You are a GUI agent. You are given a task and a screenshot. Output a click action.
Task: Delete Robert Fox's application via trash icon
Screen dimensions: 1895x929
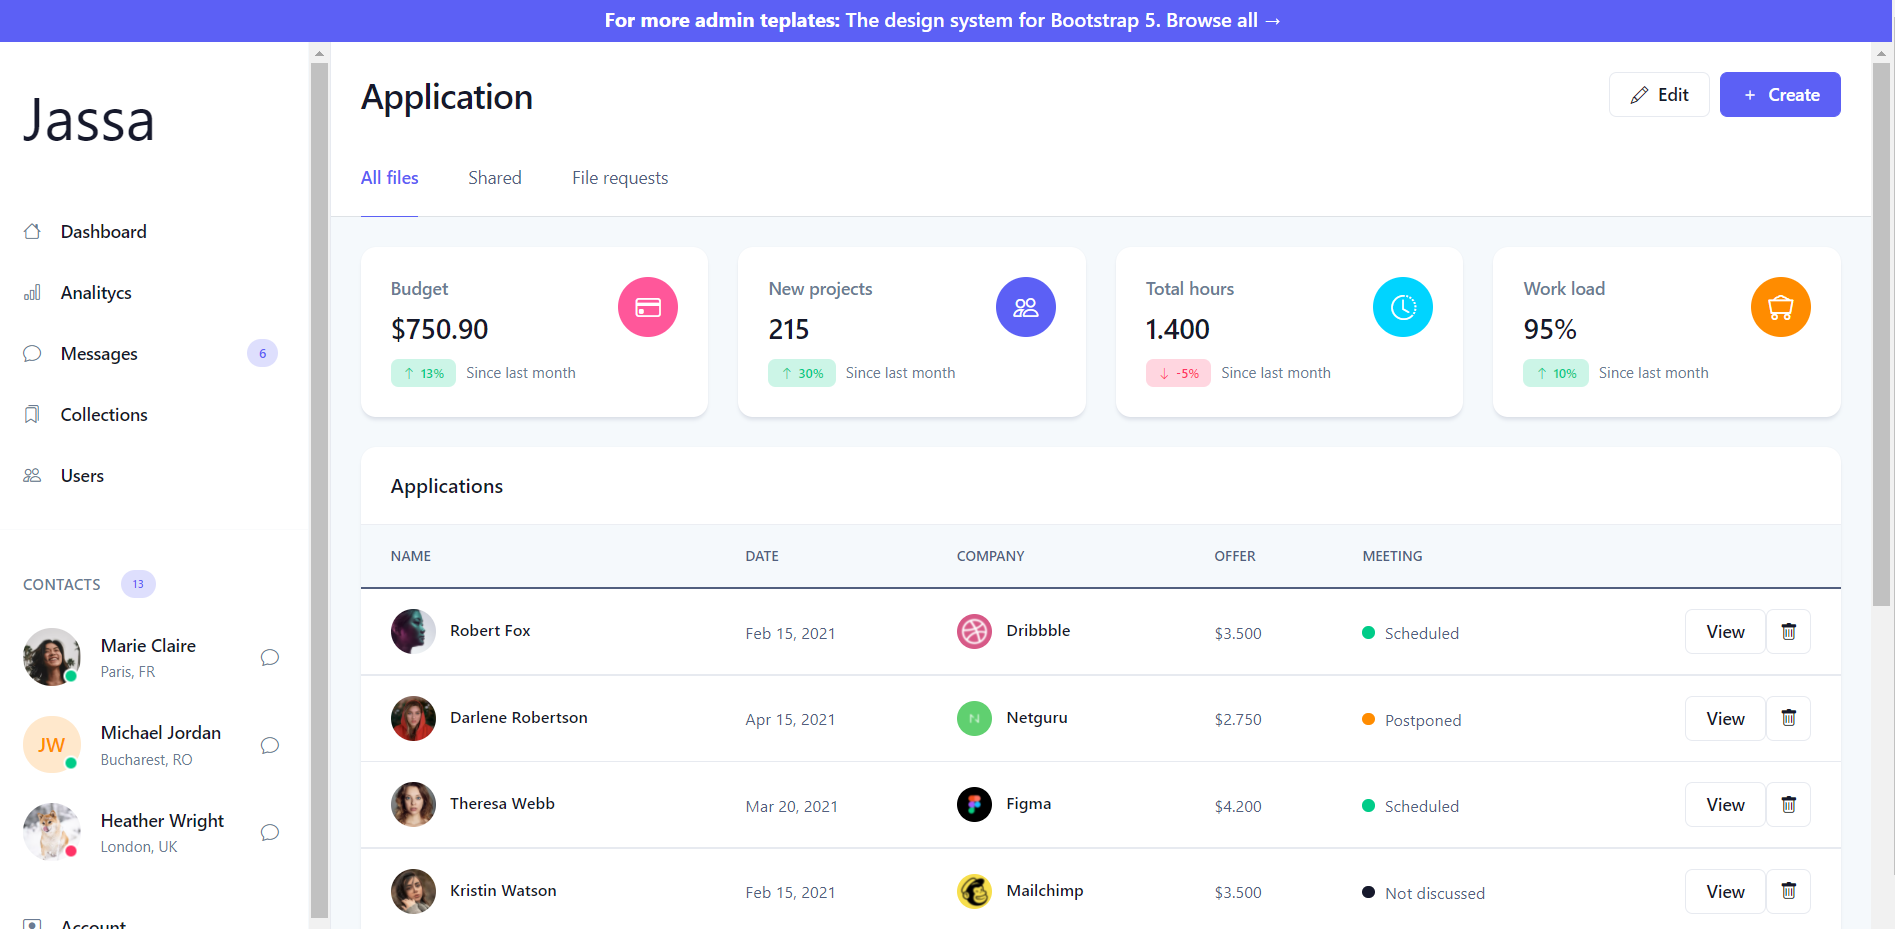[1788, 631]
